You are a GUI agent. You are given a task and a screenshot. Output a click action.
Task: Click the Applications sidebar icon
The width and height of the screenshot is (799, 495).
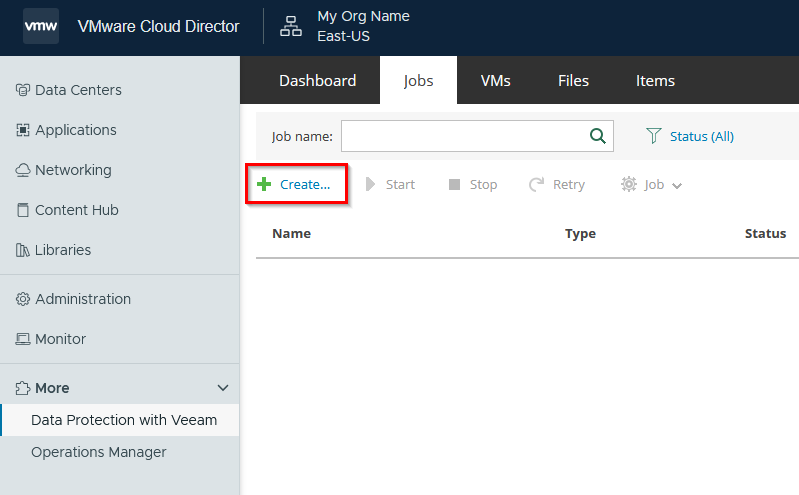coord(22,130)
